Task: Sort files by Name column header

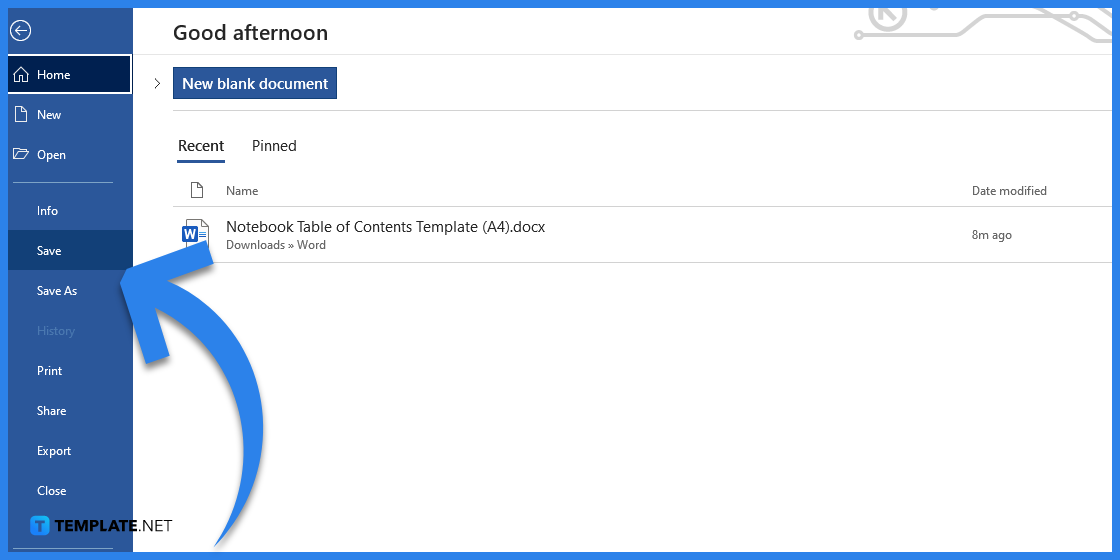Action: pyautogui.click(x=242, y=191)
